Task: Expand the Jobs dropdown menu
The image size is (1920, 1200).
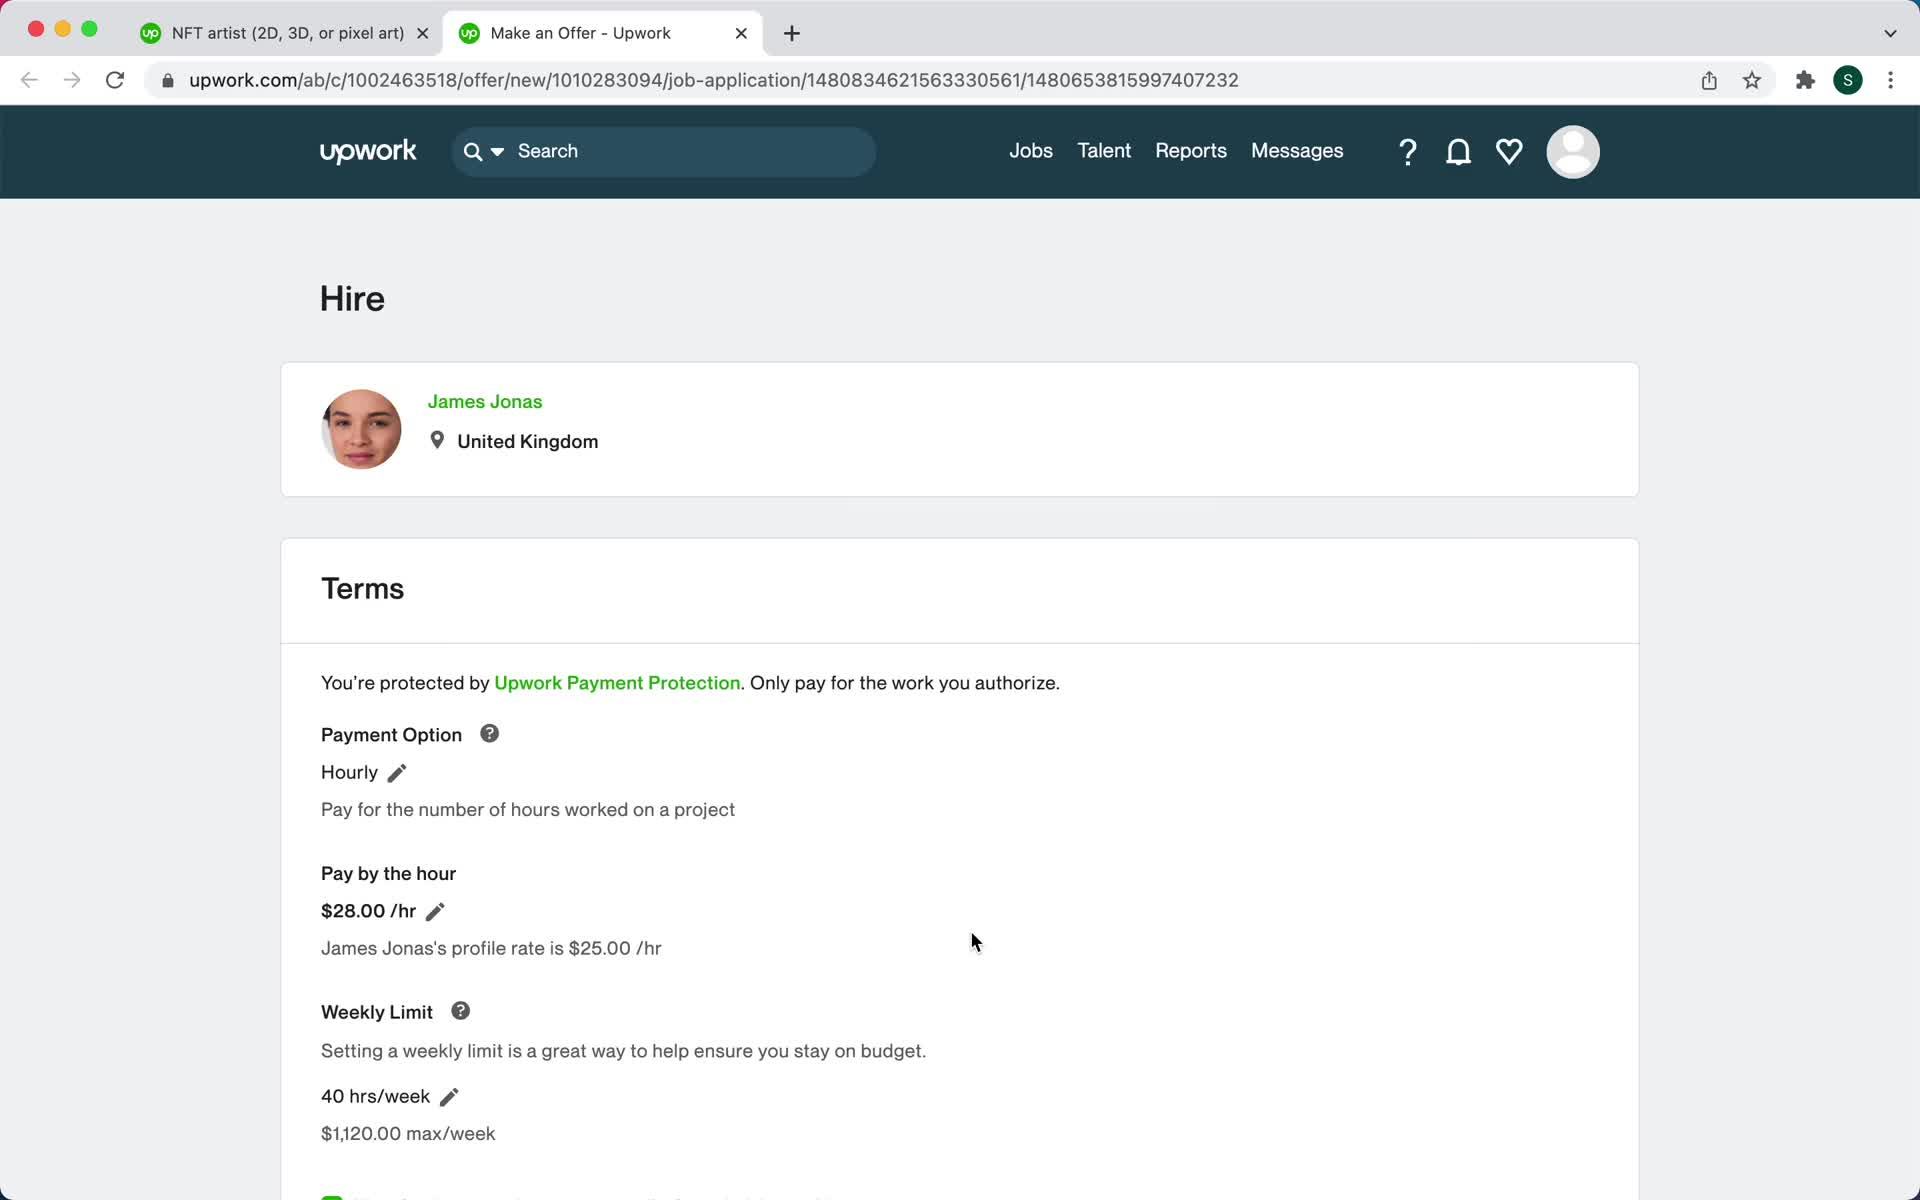Action: click(1031, 151)
